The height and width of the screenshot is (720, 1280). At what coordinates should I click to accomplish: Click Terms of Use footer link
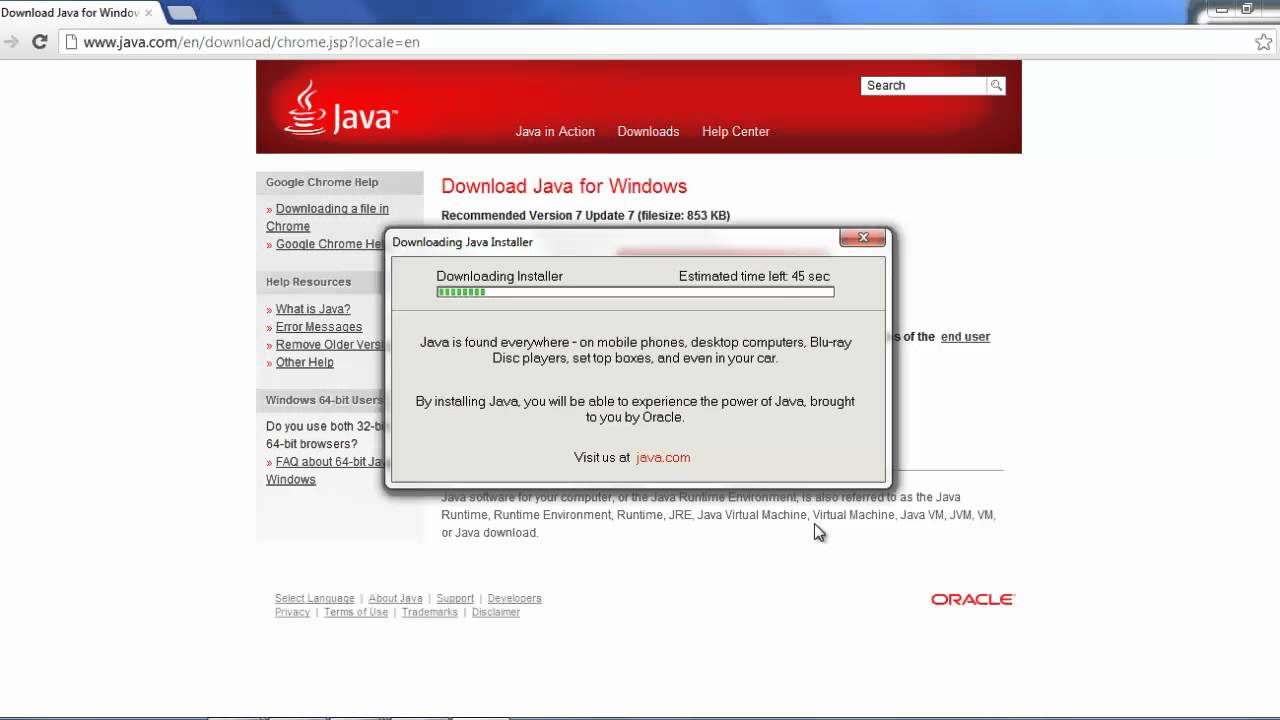click(x=356, y=613)
